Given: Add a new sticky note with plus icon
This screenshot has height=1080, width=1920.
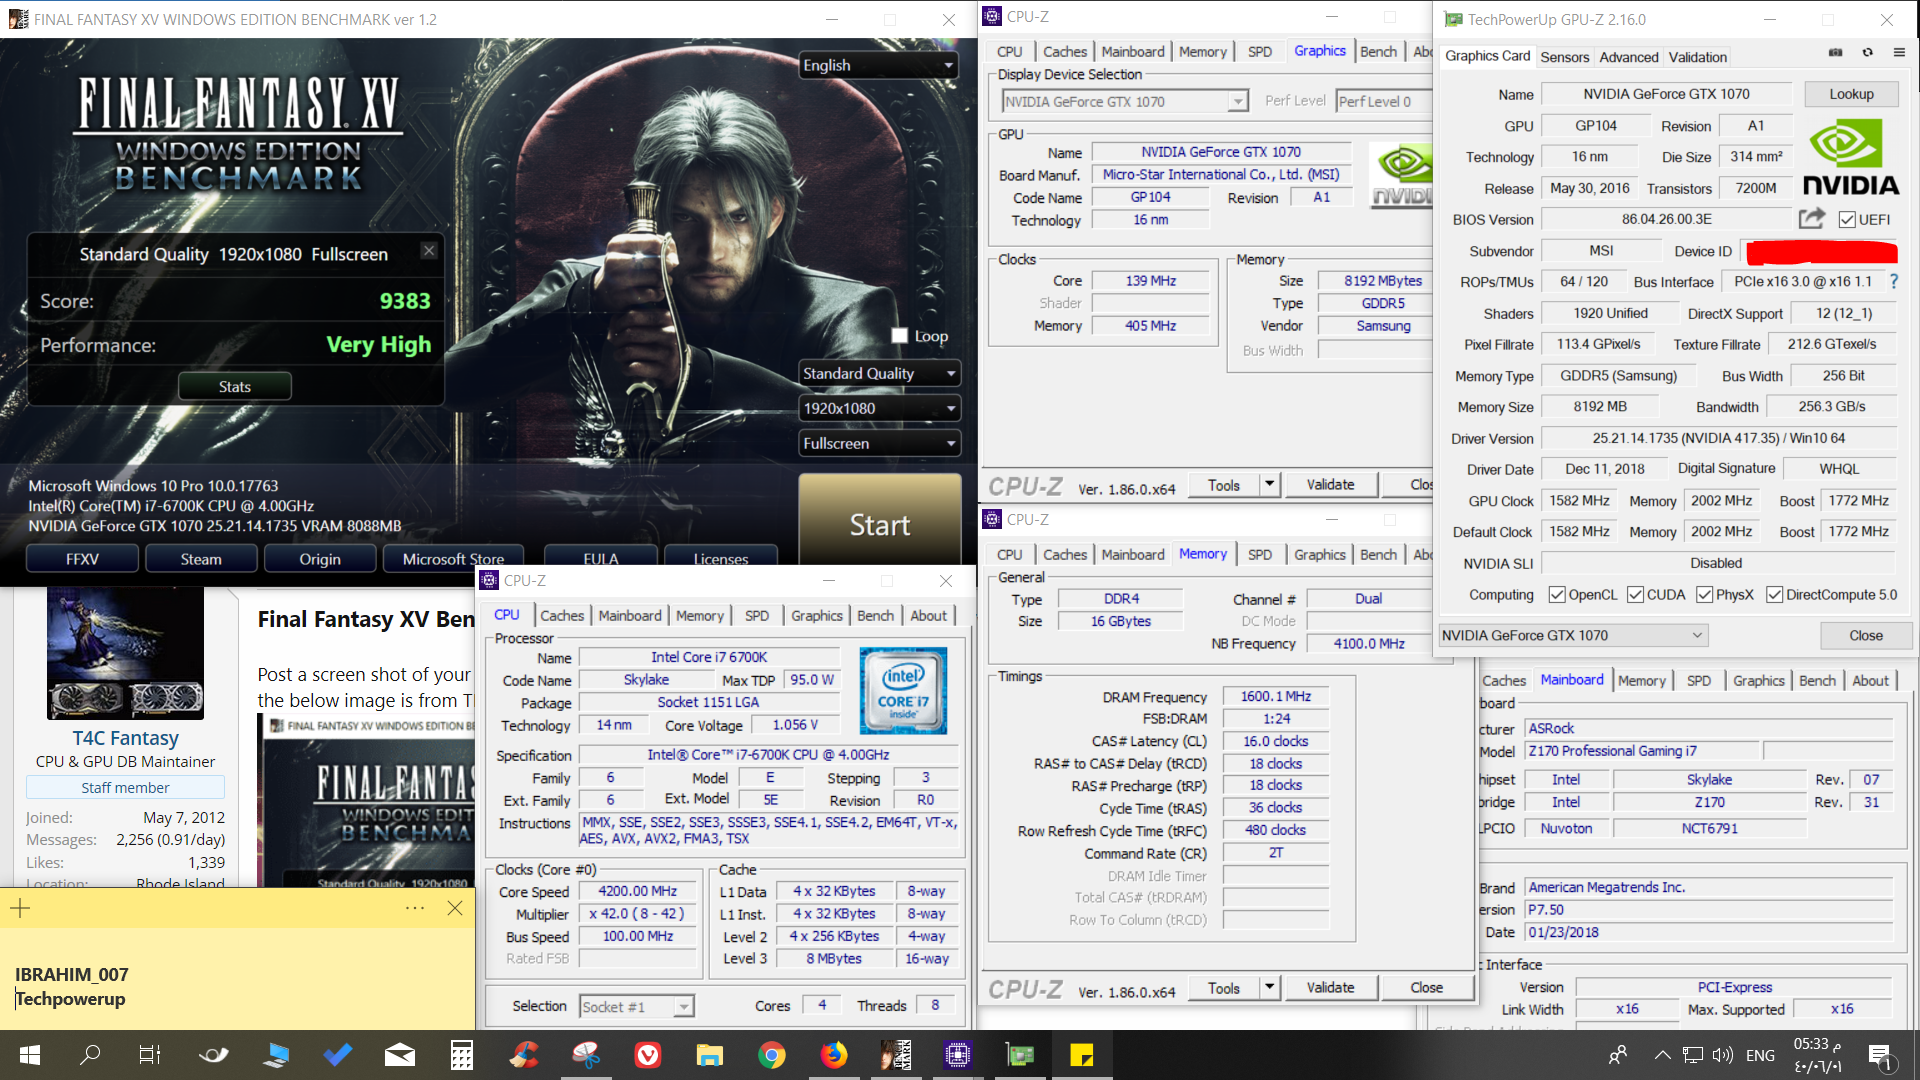Looking at the screenshot, I should point(21,908).
